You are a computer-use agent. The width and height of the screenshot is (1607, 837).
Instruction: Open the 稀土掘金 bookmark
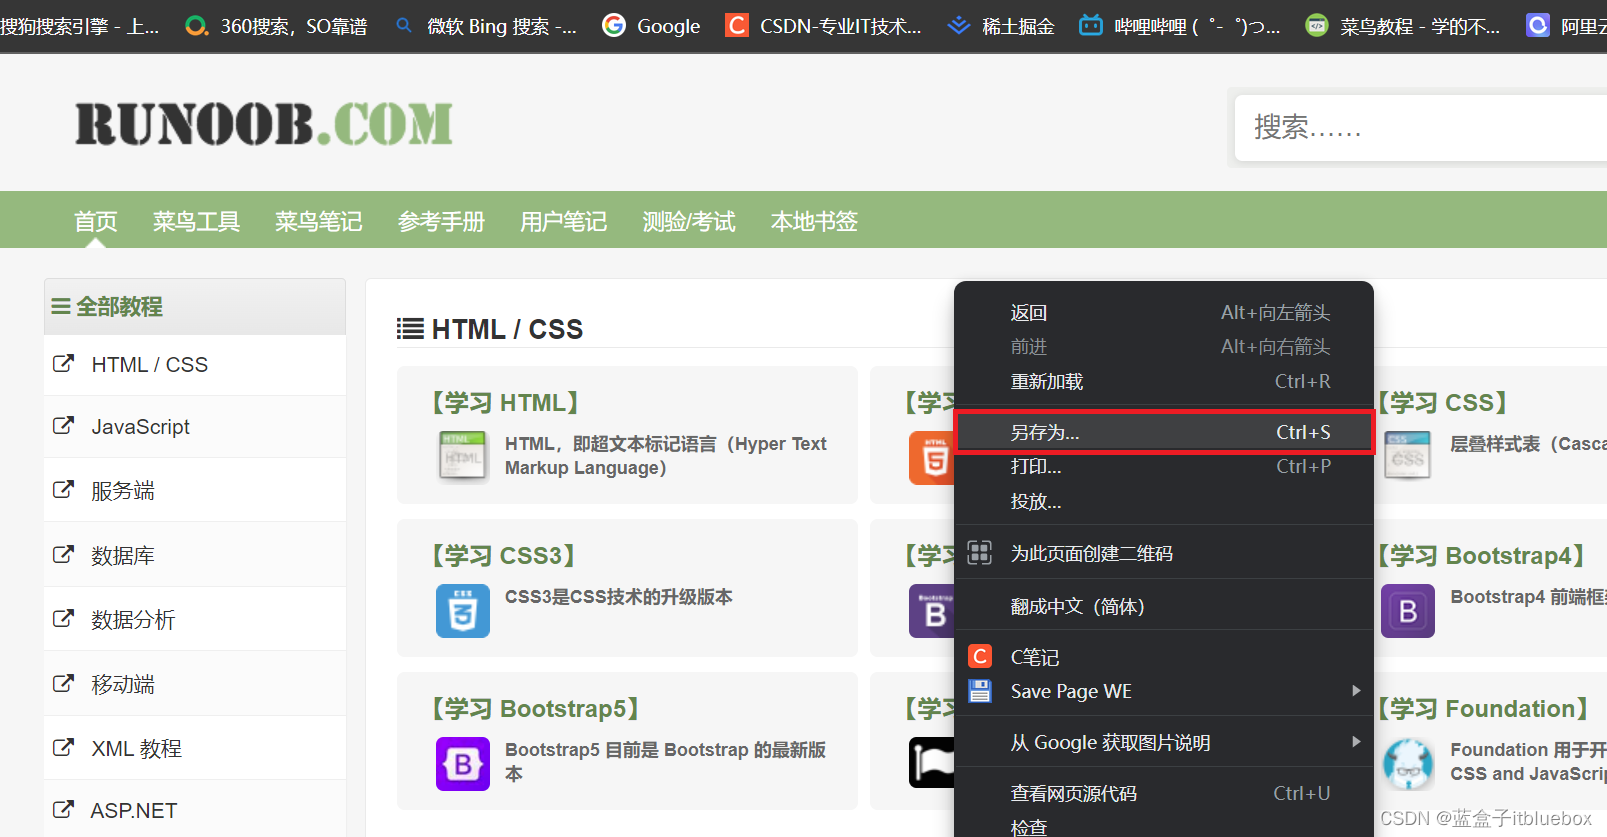point(1001,26)
